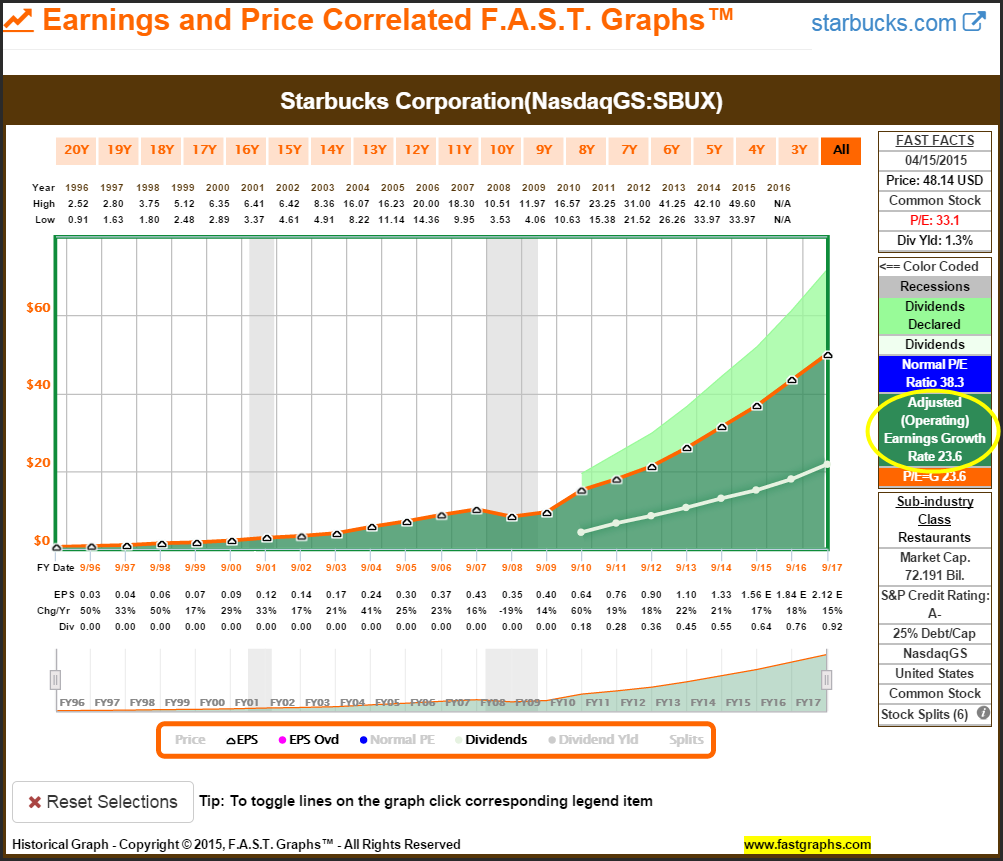Show Splits using the legend item
The height and width of the screenshot is (861, 1003).
coord(686,740)
